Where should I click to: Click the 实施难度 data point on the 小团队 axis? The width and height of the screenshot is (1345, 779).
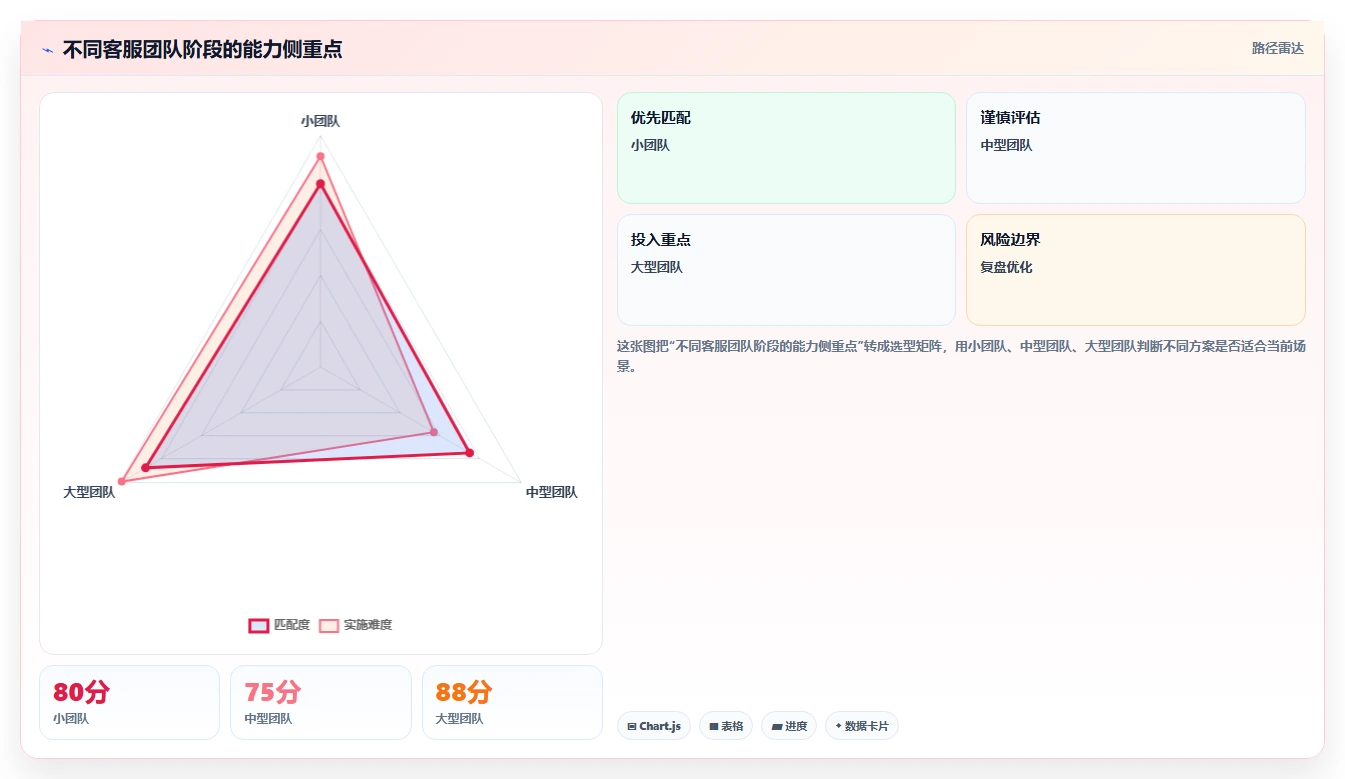pos(320,156)
